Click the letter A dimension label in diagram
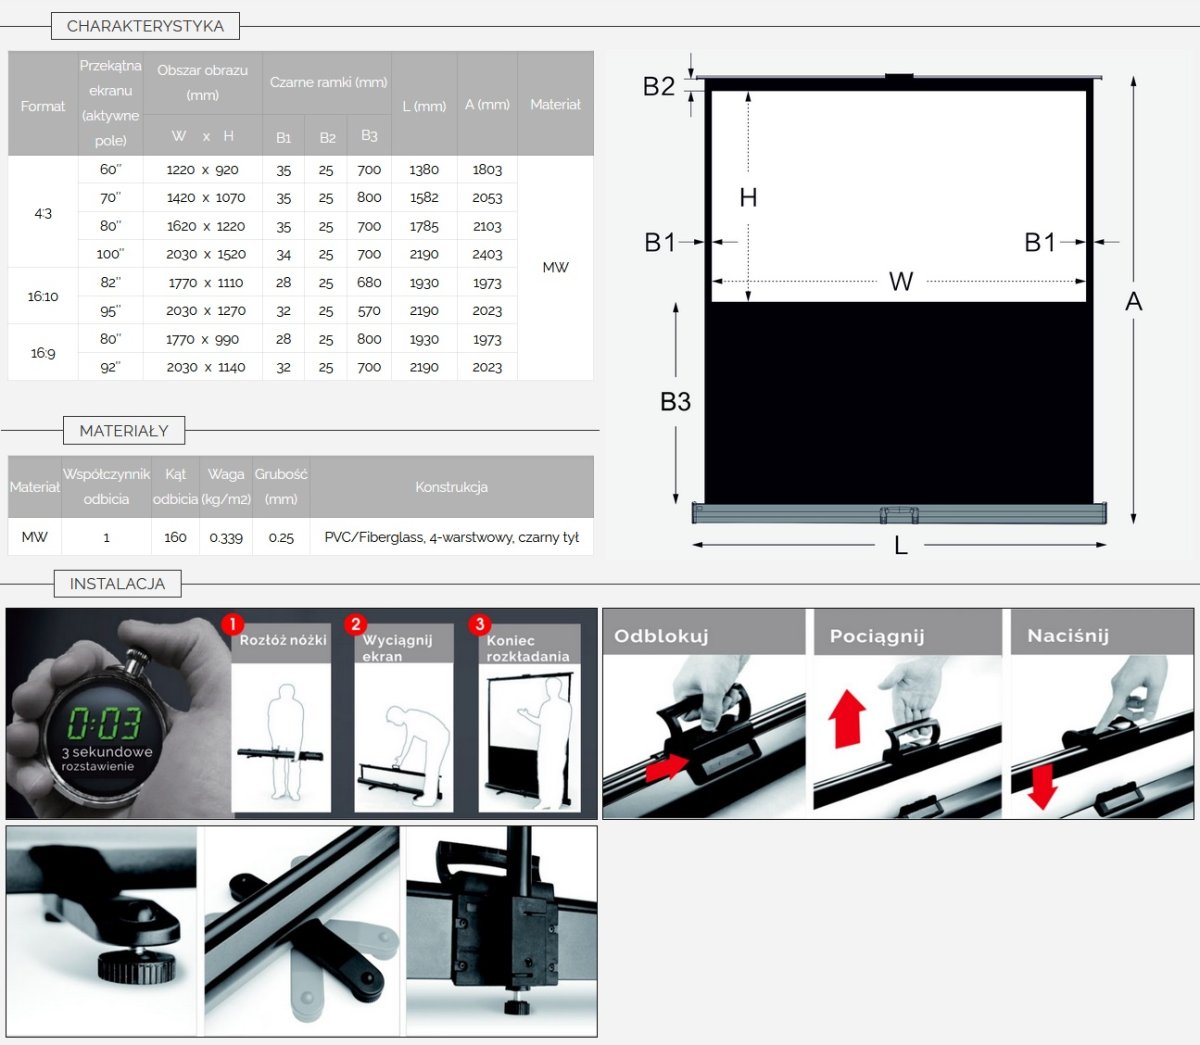Image resolution: width=1200 pixels, height=1045 pixels. tap(1133, 302)
